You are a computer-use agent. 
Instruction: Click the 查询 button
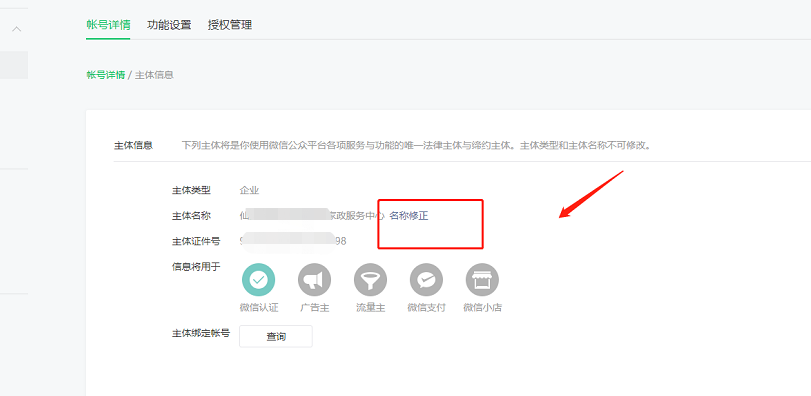[276, 337]
